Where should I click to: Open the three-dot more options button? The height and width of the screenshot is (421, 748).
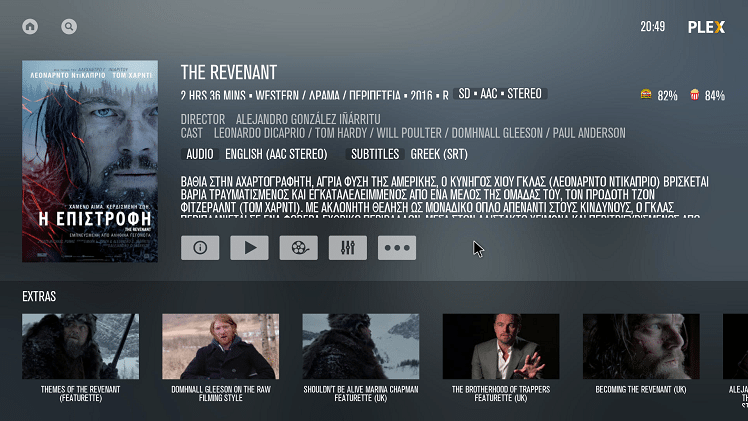[x=397, y=248]
